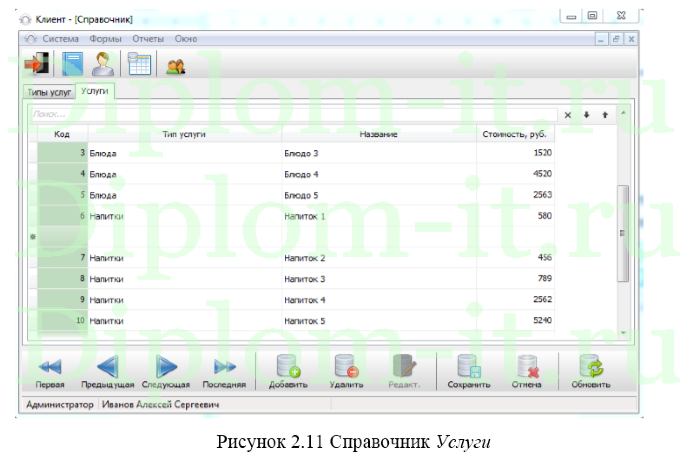This screenshot has width=680, height=460.
Task: Select the Блюдо 4 name cell
Action: (x=379, y=174)
